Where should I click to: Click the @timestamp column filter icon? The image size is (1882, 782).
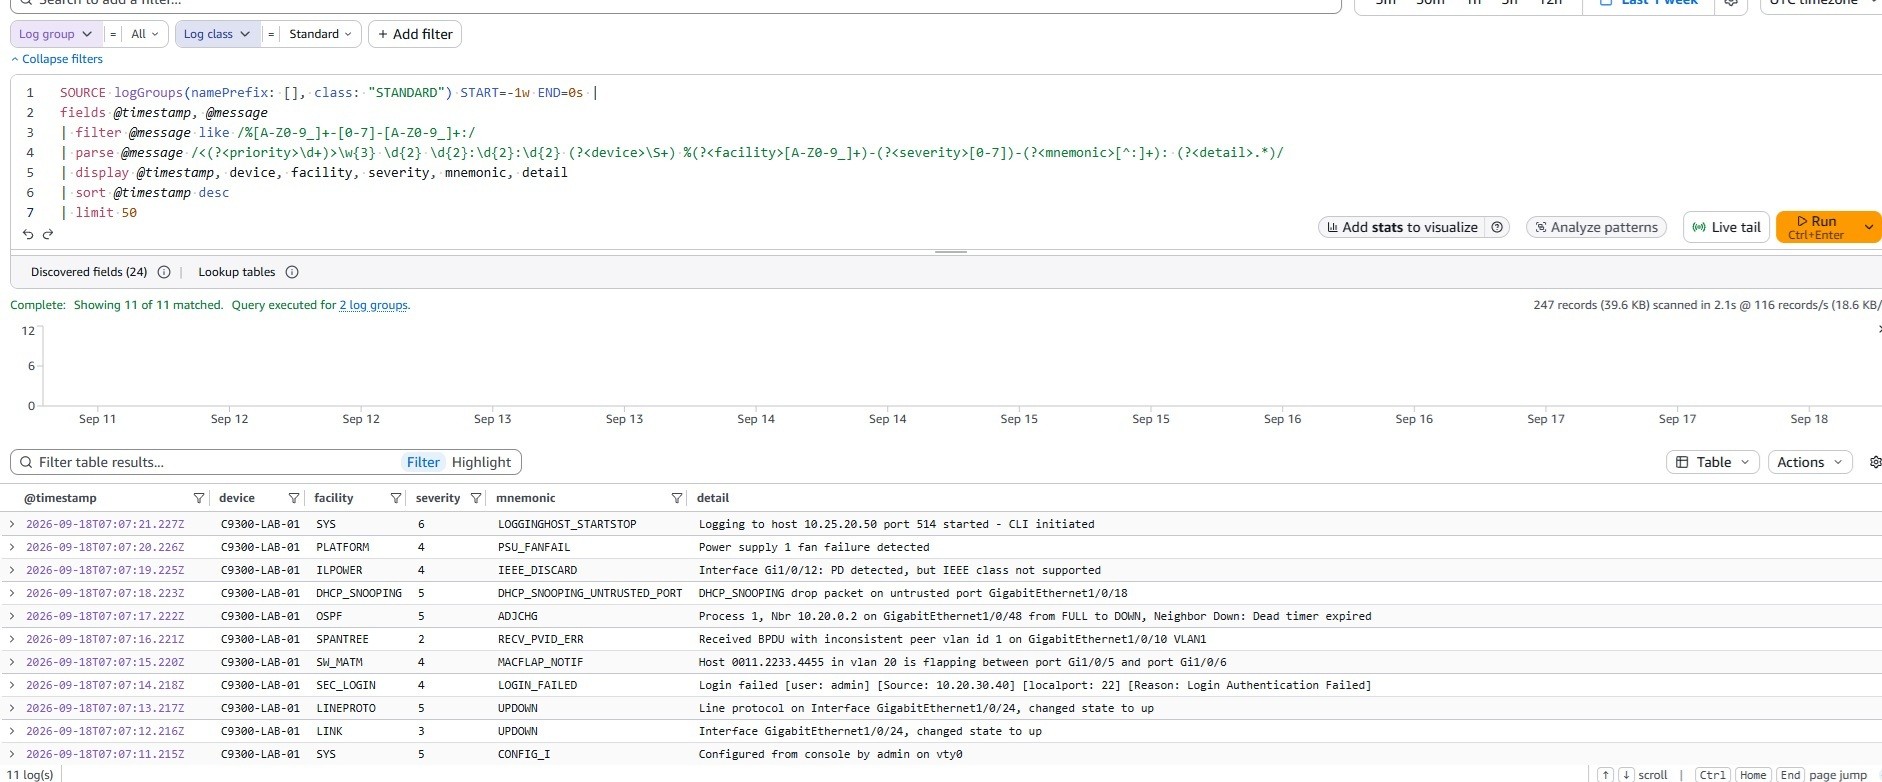pyautogui.click(x=199, y=498)
